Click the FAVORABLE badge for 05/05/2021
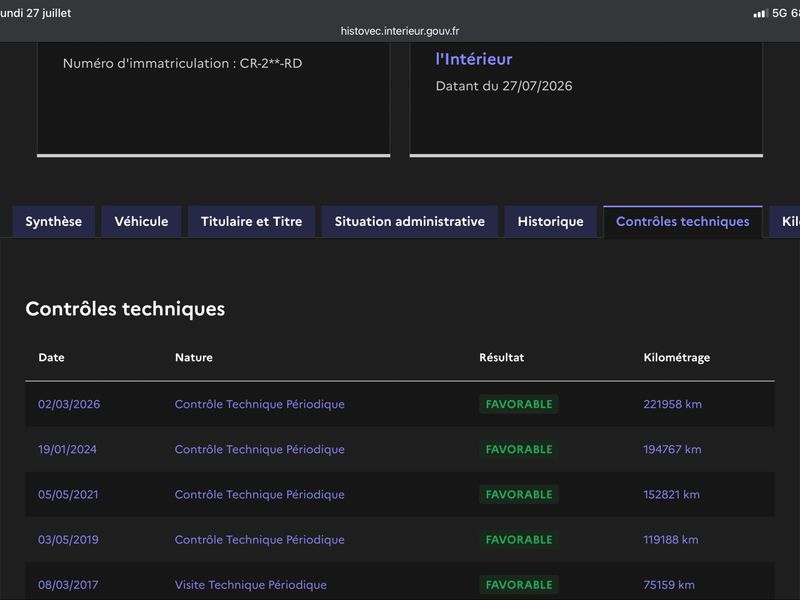800x600 pixels. 519,494
